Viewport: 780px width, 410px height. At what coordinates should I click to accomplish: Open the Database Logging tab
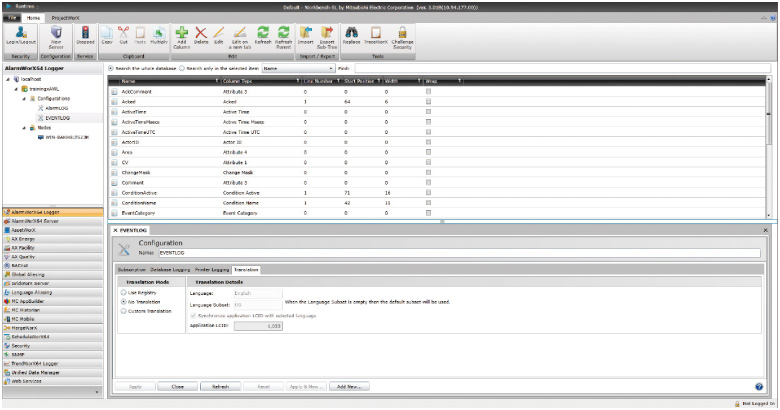point(170,270)
